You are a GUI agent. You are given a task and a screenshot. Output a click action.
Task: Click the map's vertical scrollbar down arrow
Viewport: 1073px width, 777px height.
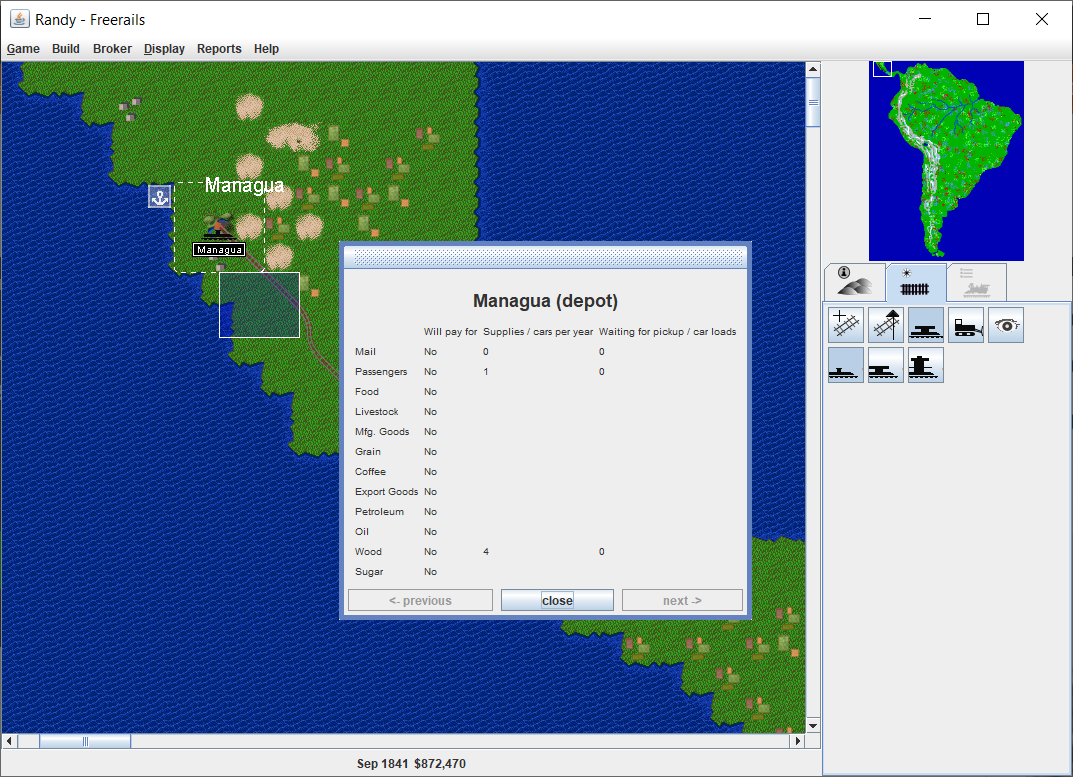tap(813, 726)
